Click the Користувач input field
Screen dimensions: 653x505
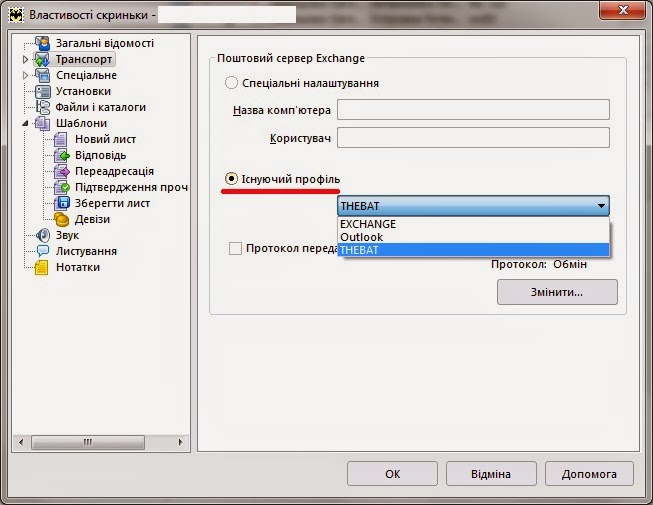(x=474, y=137)
